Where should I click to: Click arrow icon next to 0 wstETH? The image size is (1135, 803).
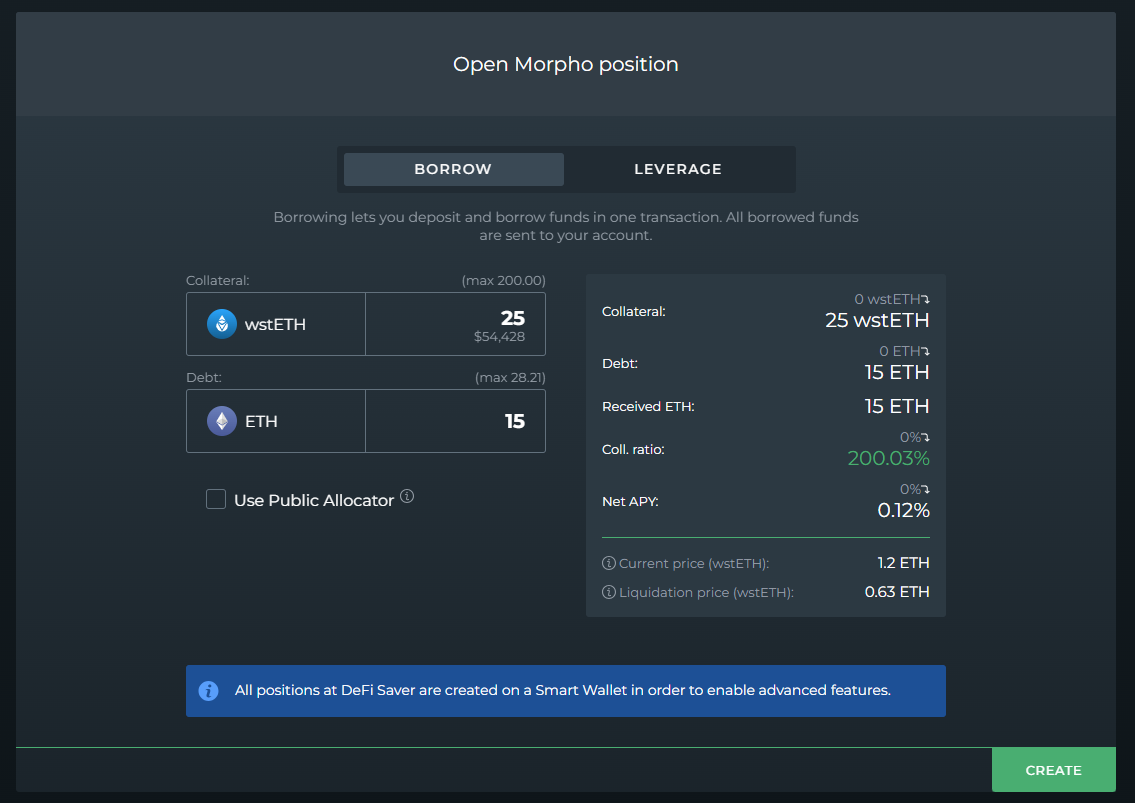[x=925, y=299]
